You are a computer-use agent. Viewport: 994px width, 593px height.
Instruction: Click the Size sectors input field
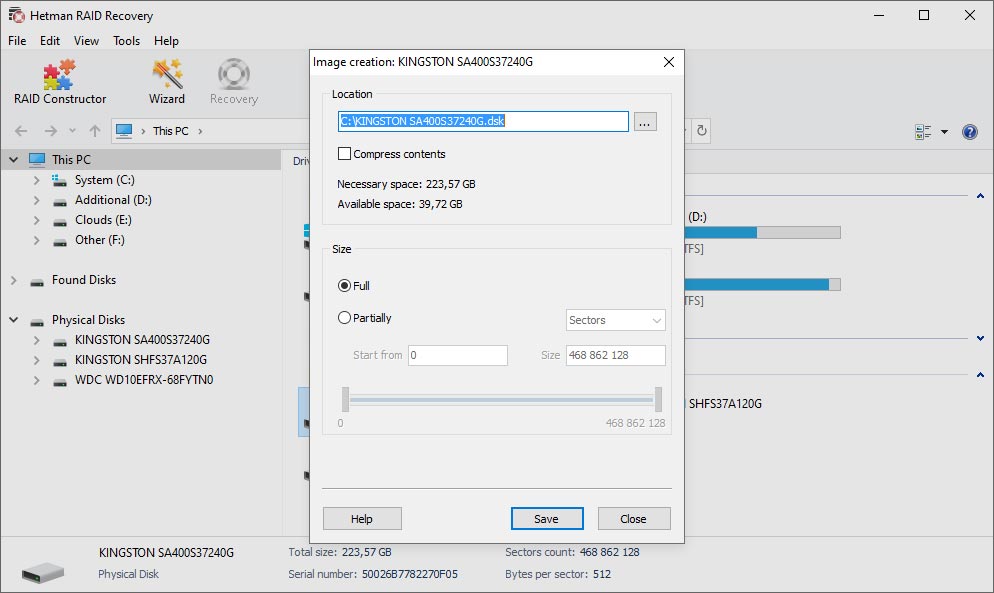(616, 355)
